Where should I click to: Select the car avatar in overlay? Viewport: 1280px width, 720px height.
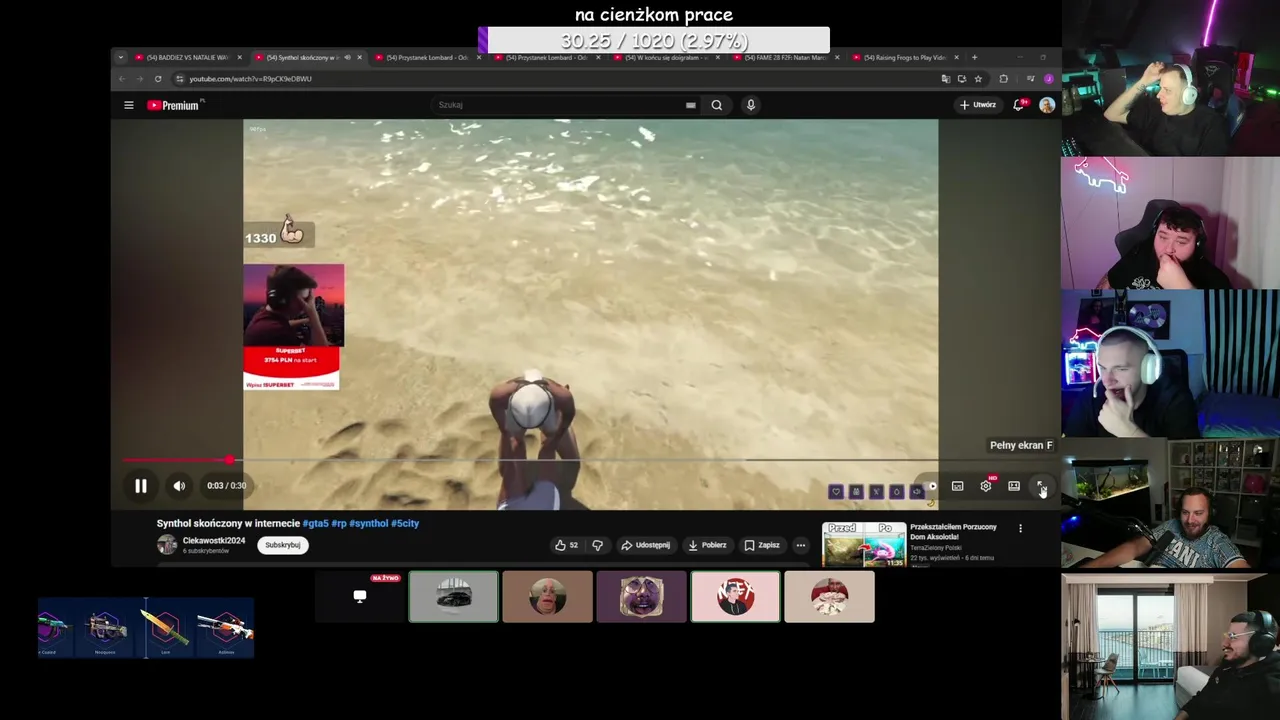click(x=453, y=597)
